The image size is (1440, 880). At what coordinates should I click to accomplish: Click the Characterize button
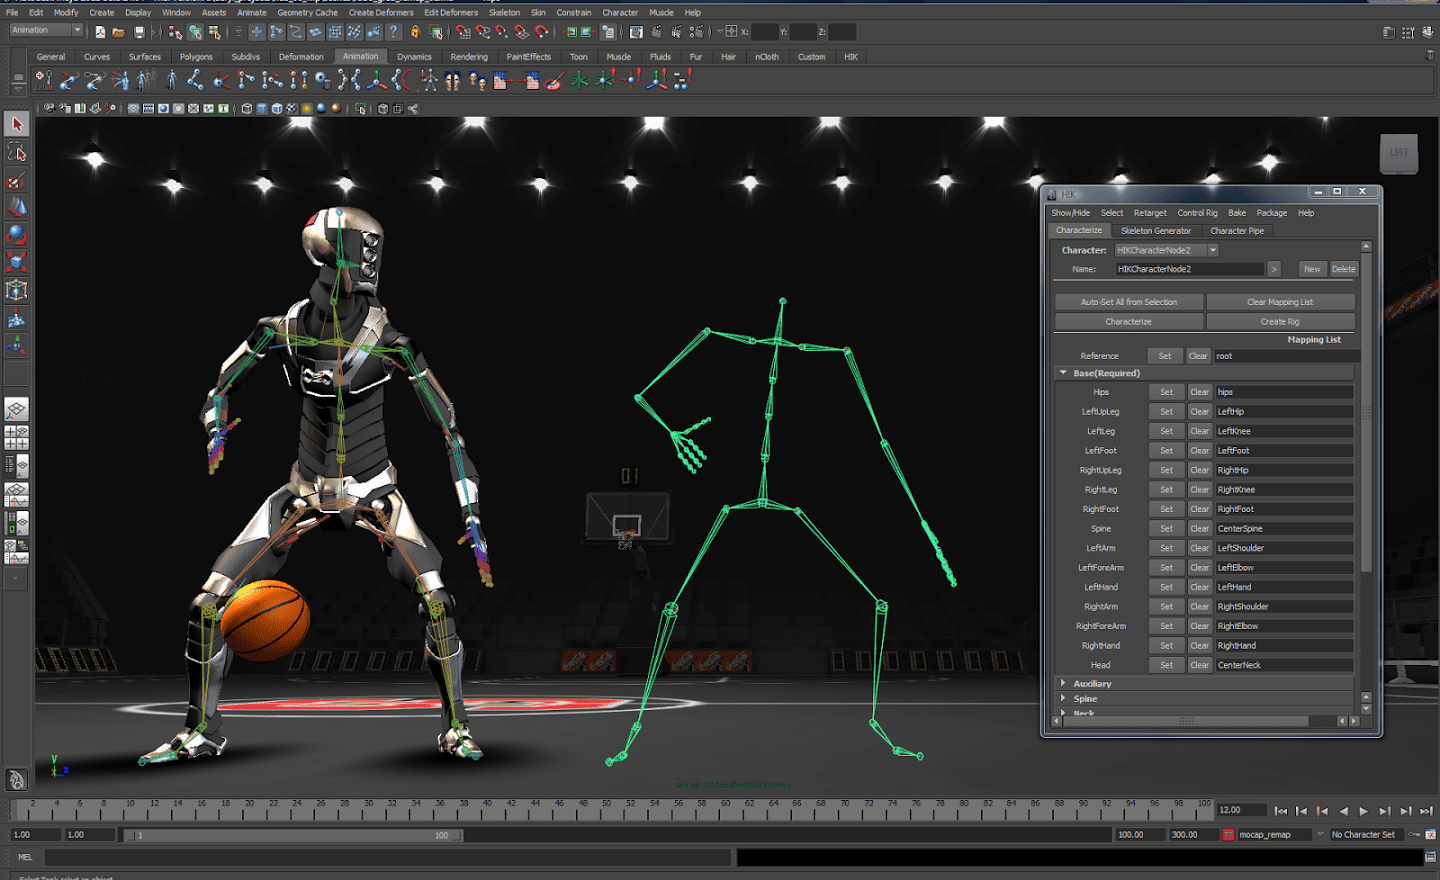click(1129, 322)
